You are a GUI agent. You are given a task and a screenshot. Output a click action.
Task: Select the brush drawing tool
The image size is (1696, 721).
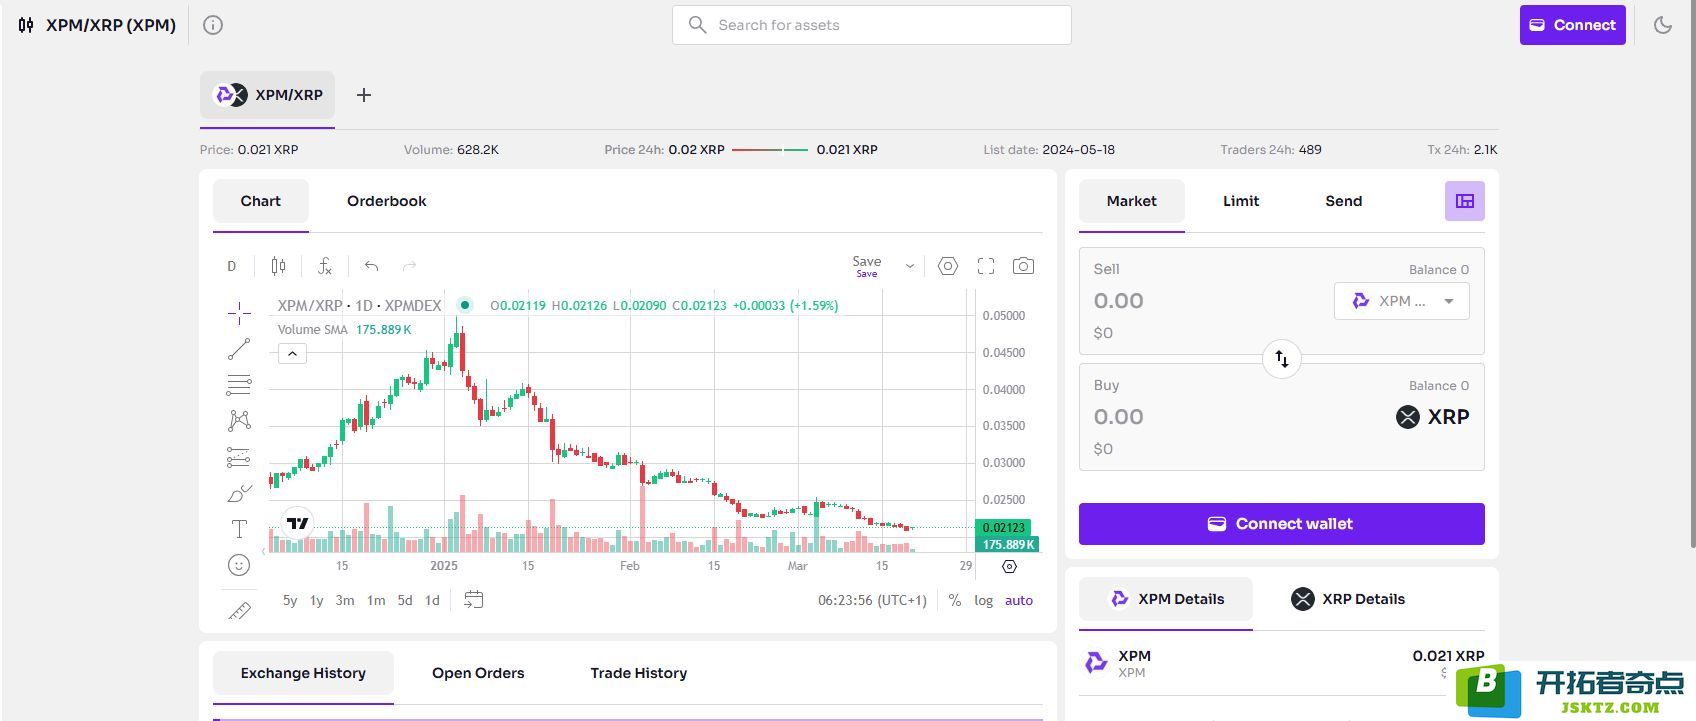[x=239, y=493]
